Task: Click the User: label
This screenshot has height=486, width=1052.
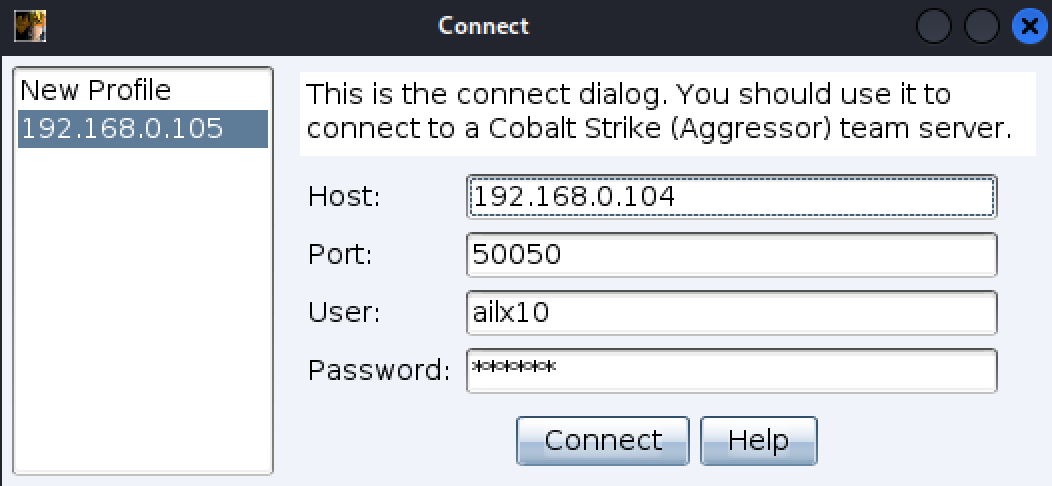Action: (344, 313)
